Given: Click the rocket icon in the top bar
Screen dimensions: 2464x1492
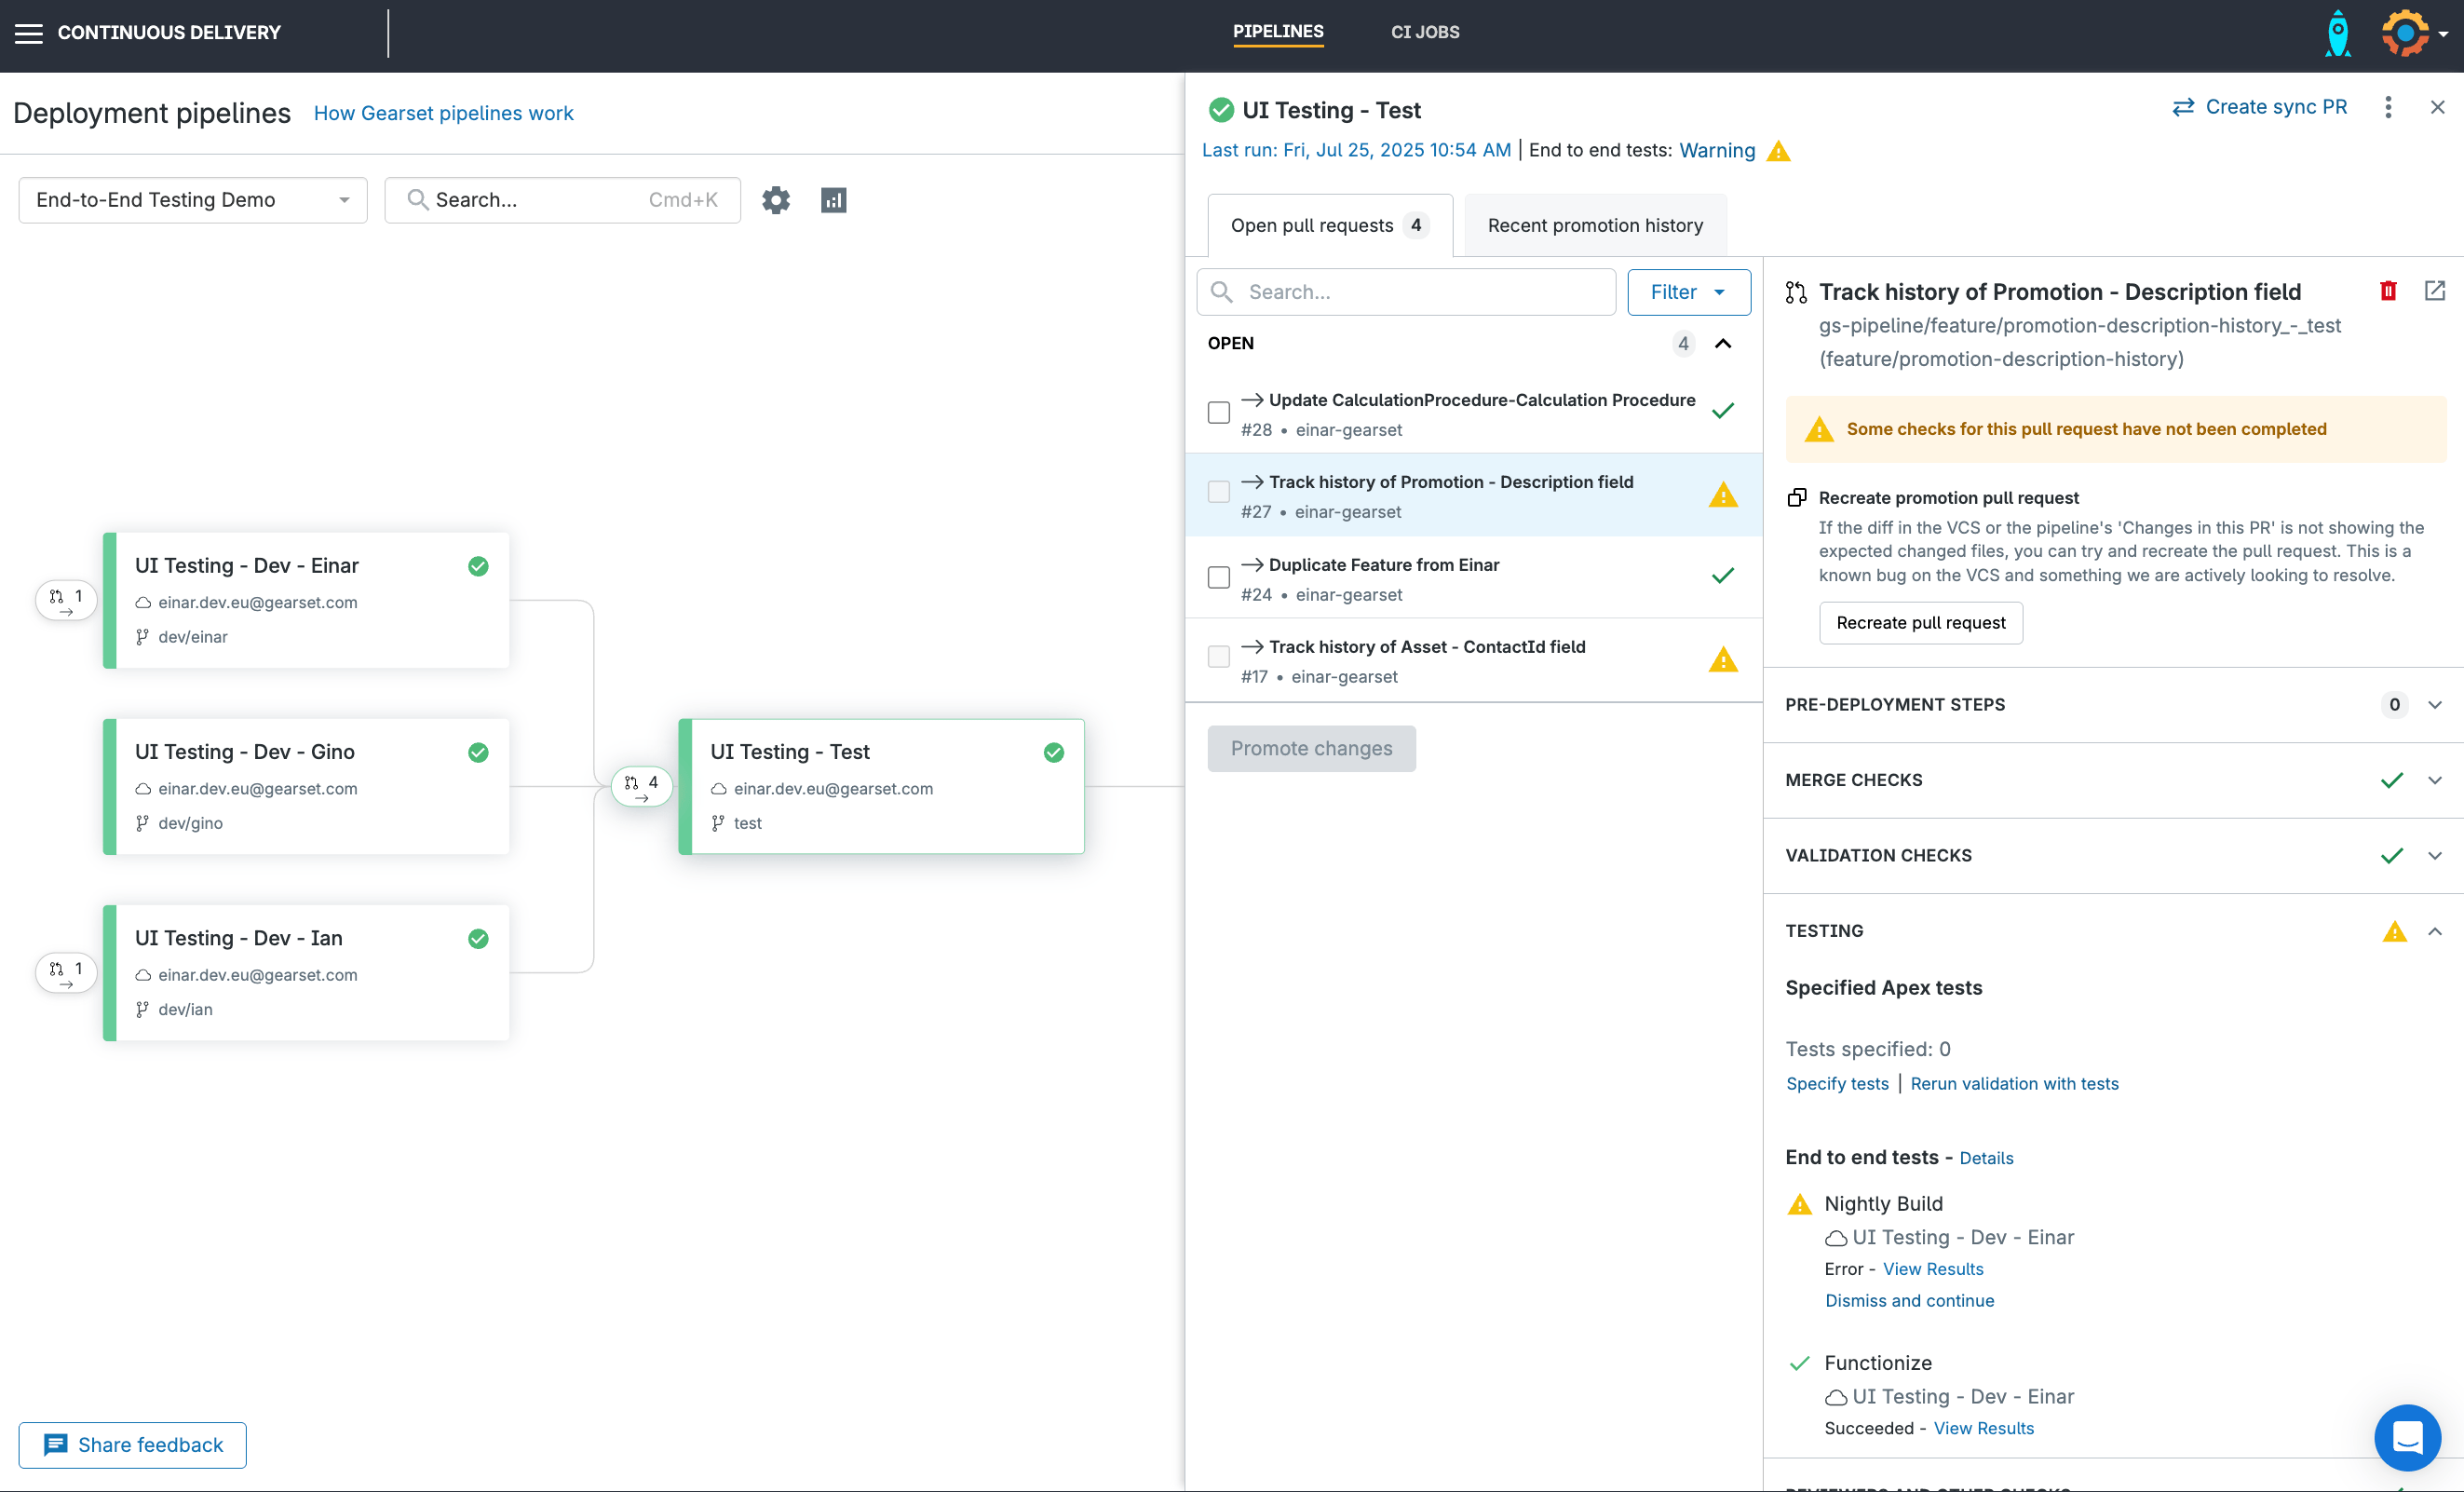Looking at the screenshot, I should (2338, 32).
